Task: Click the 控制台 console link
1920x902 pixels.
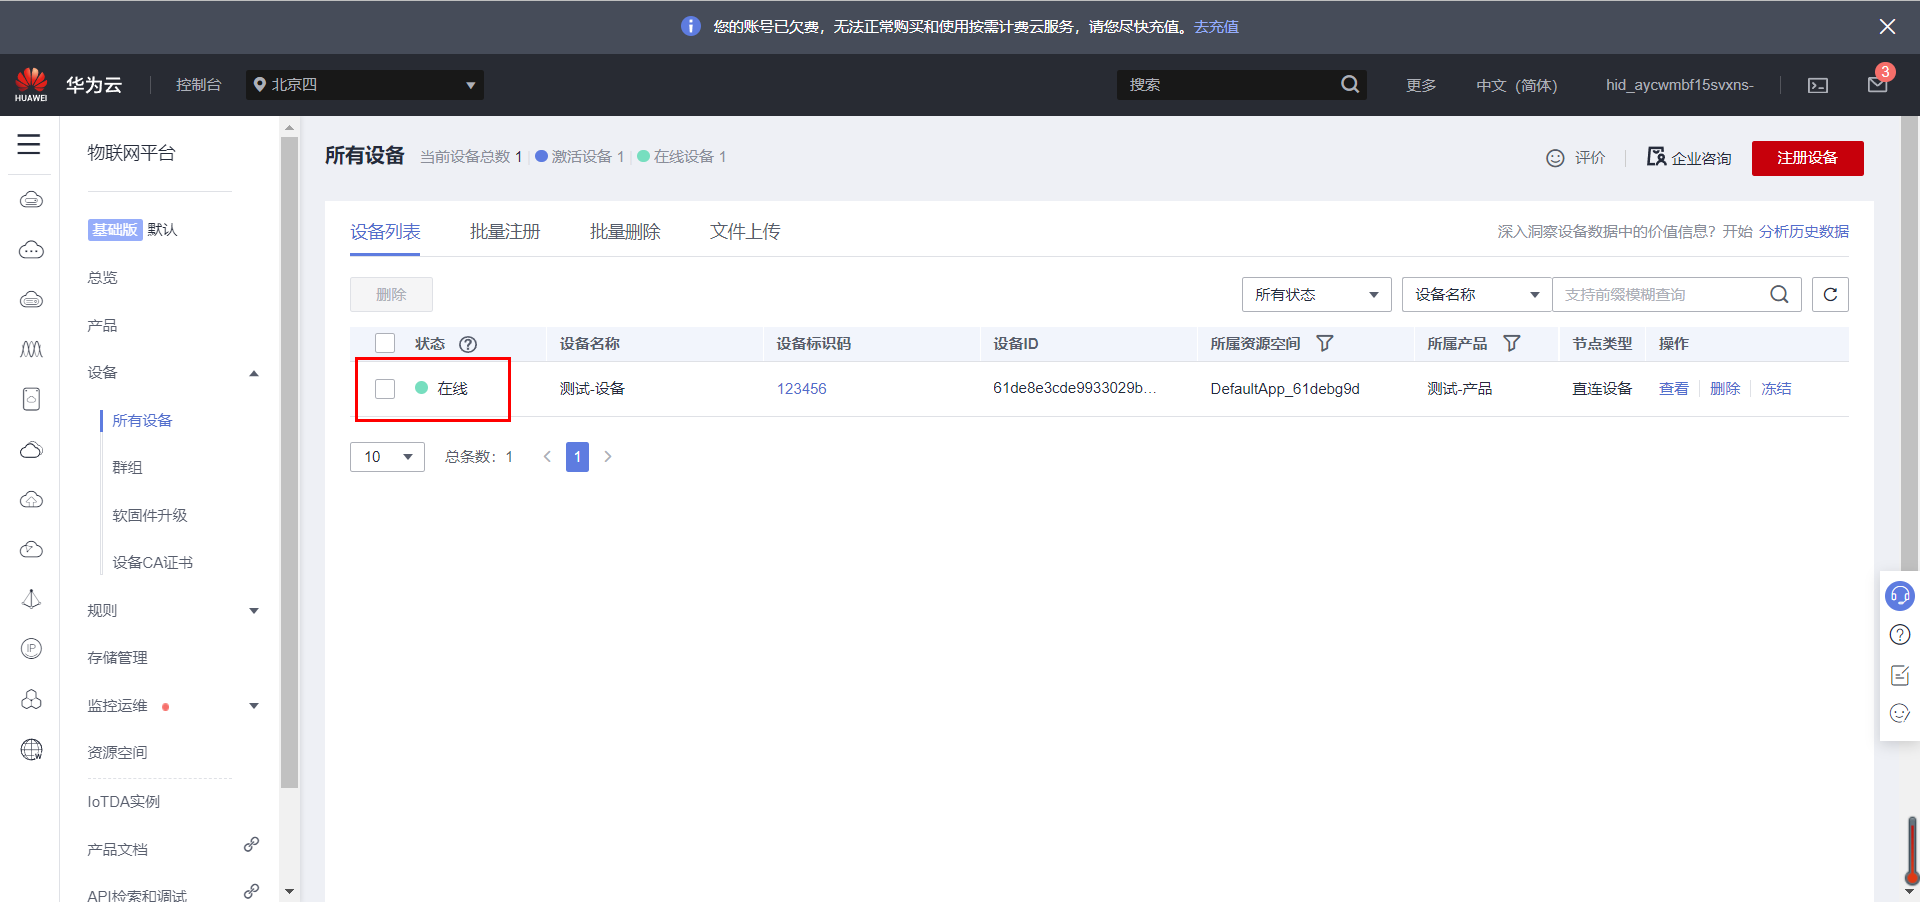Action: (198, 85)
